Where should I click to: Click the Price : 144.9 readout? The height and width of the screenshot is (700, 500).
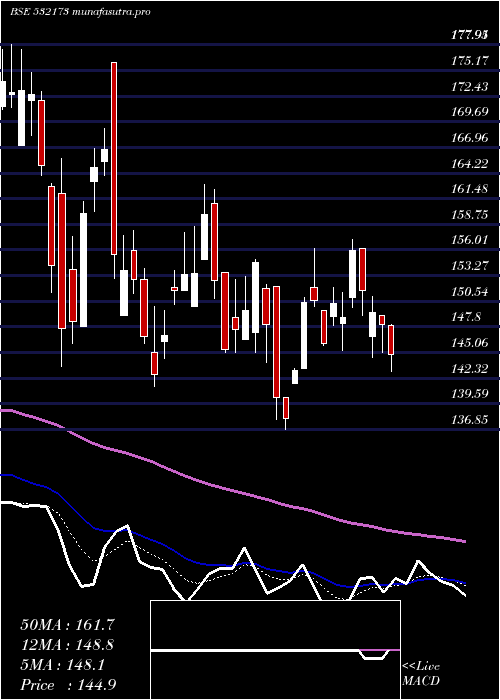click(68, 685)
